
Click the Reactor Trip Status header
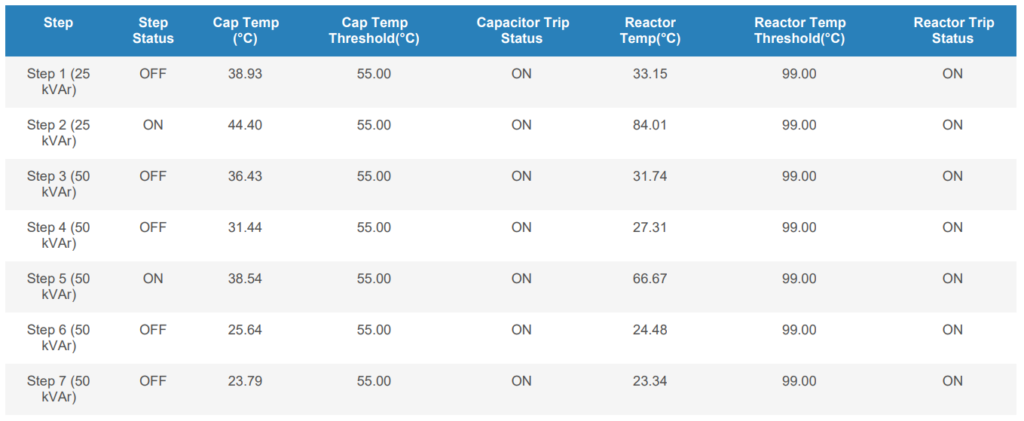[953, 31]
